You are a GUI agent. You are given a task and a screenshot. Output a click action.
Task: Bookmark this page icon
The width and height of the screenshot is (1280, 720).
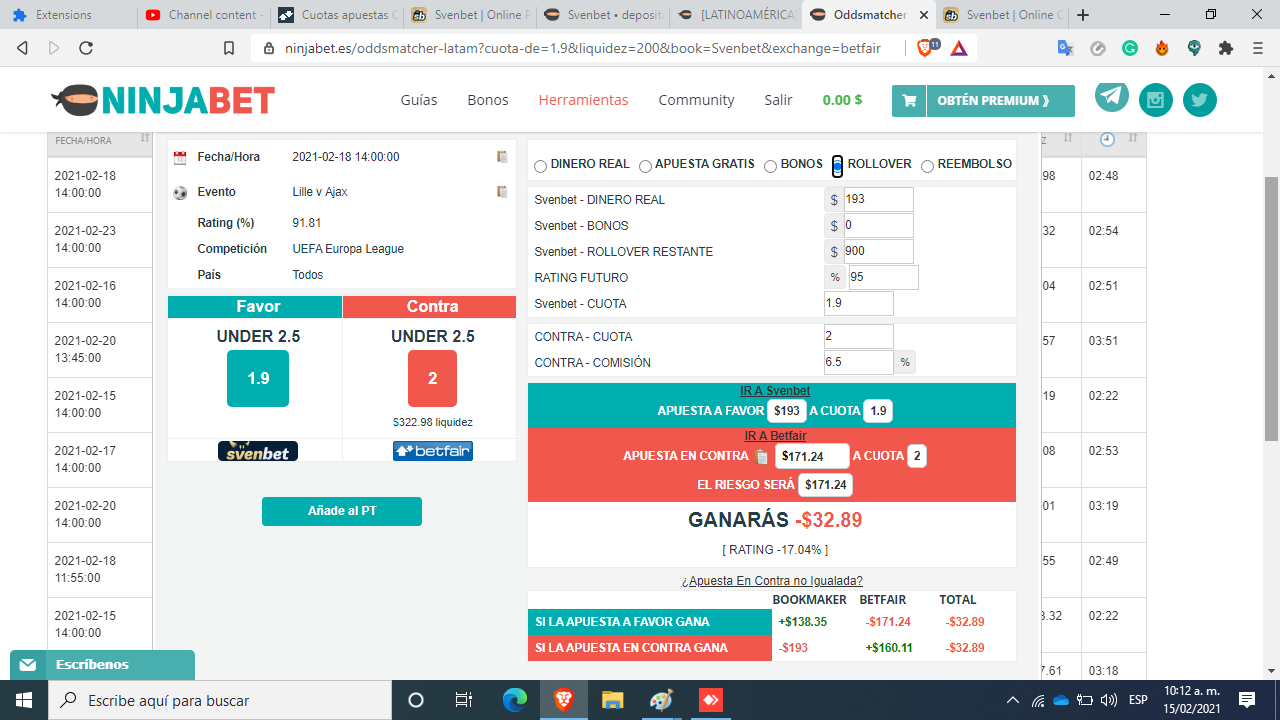coord(229,48)
